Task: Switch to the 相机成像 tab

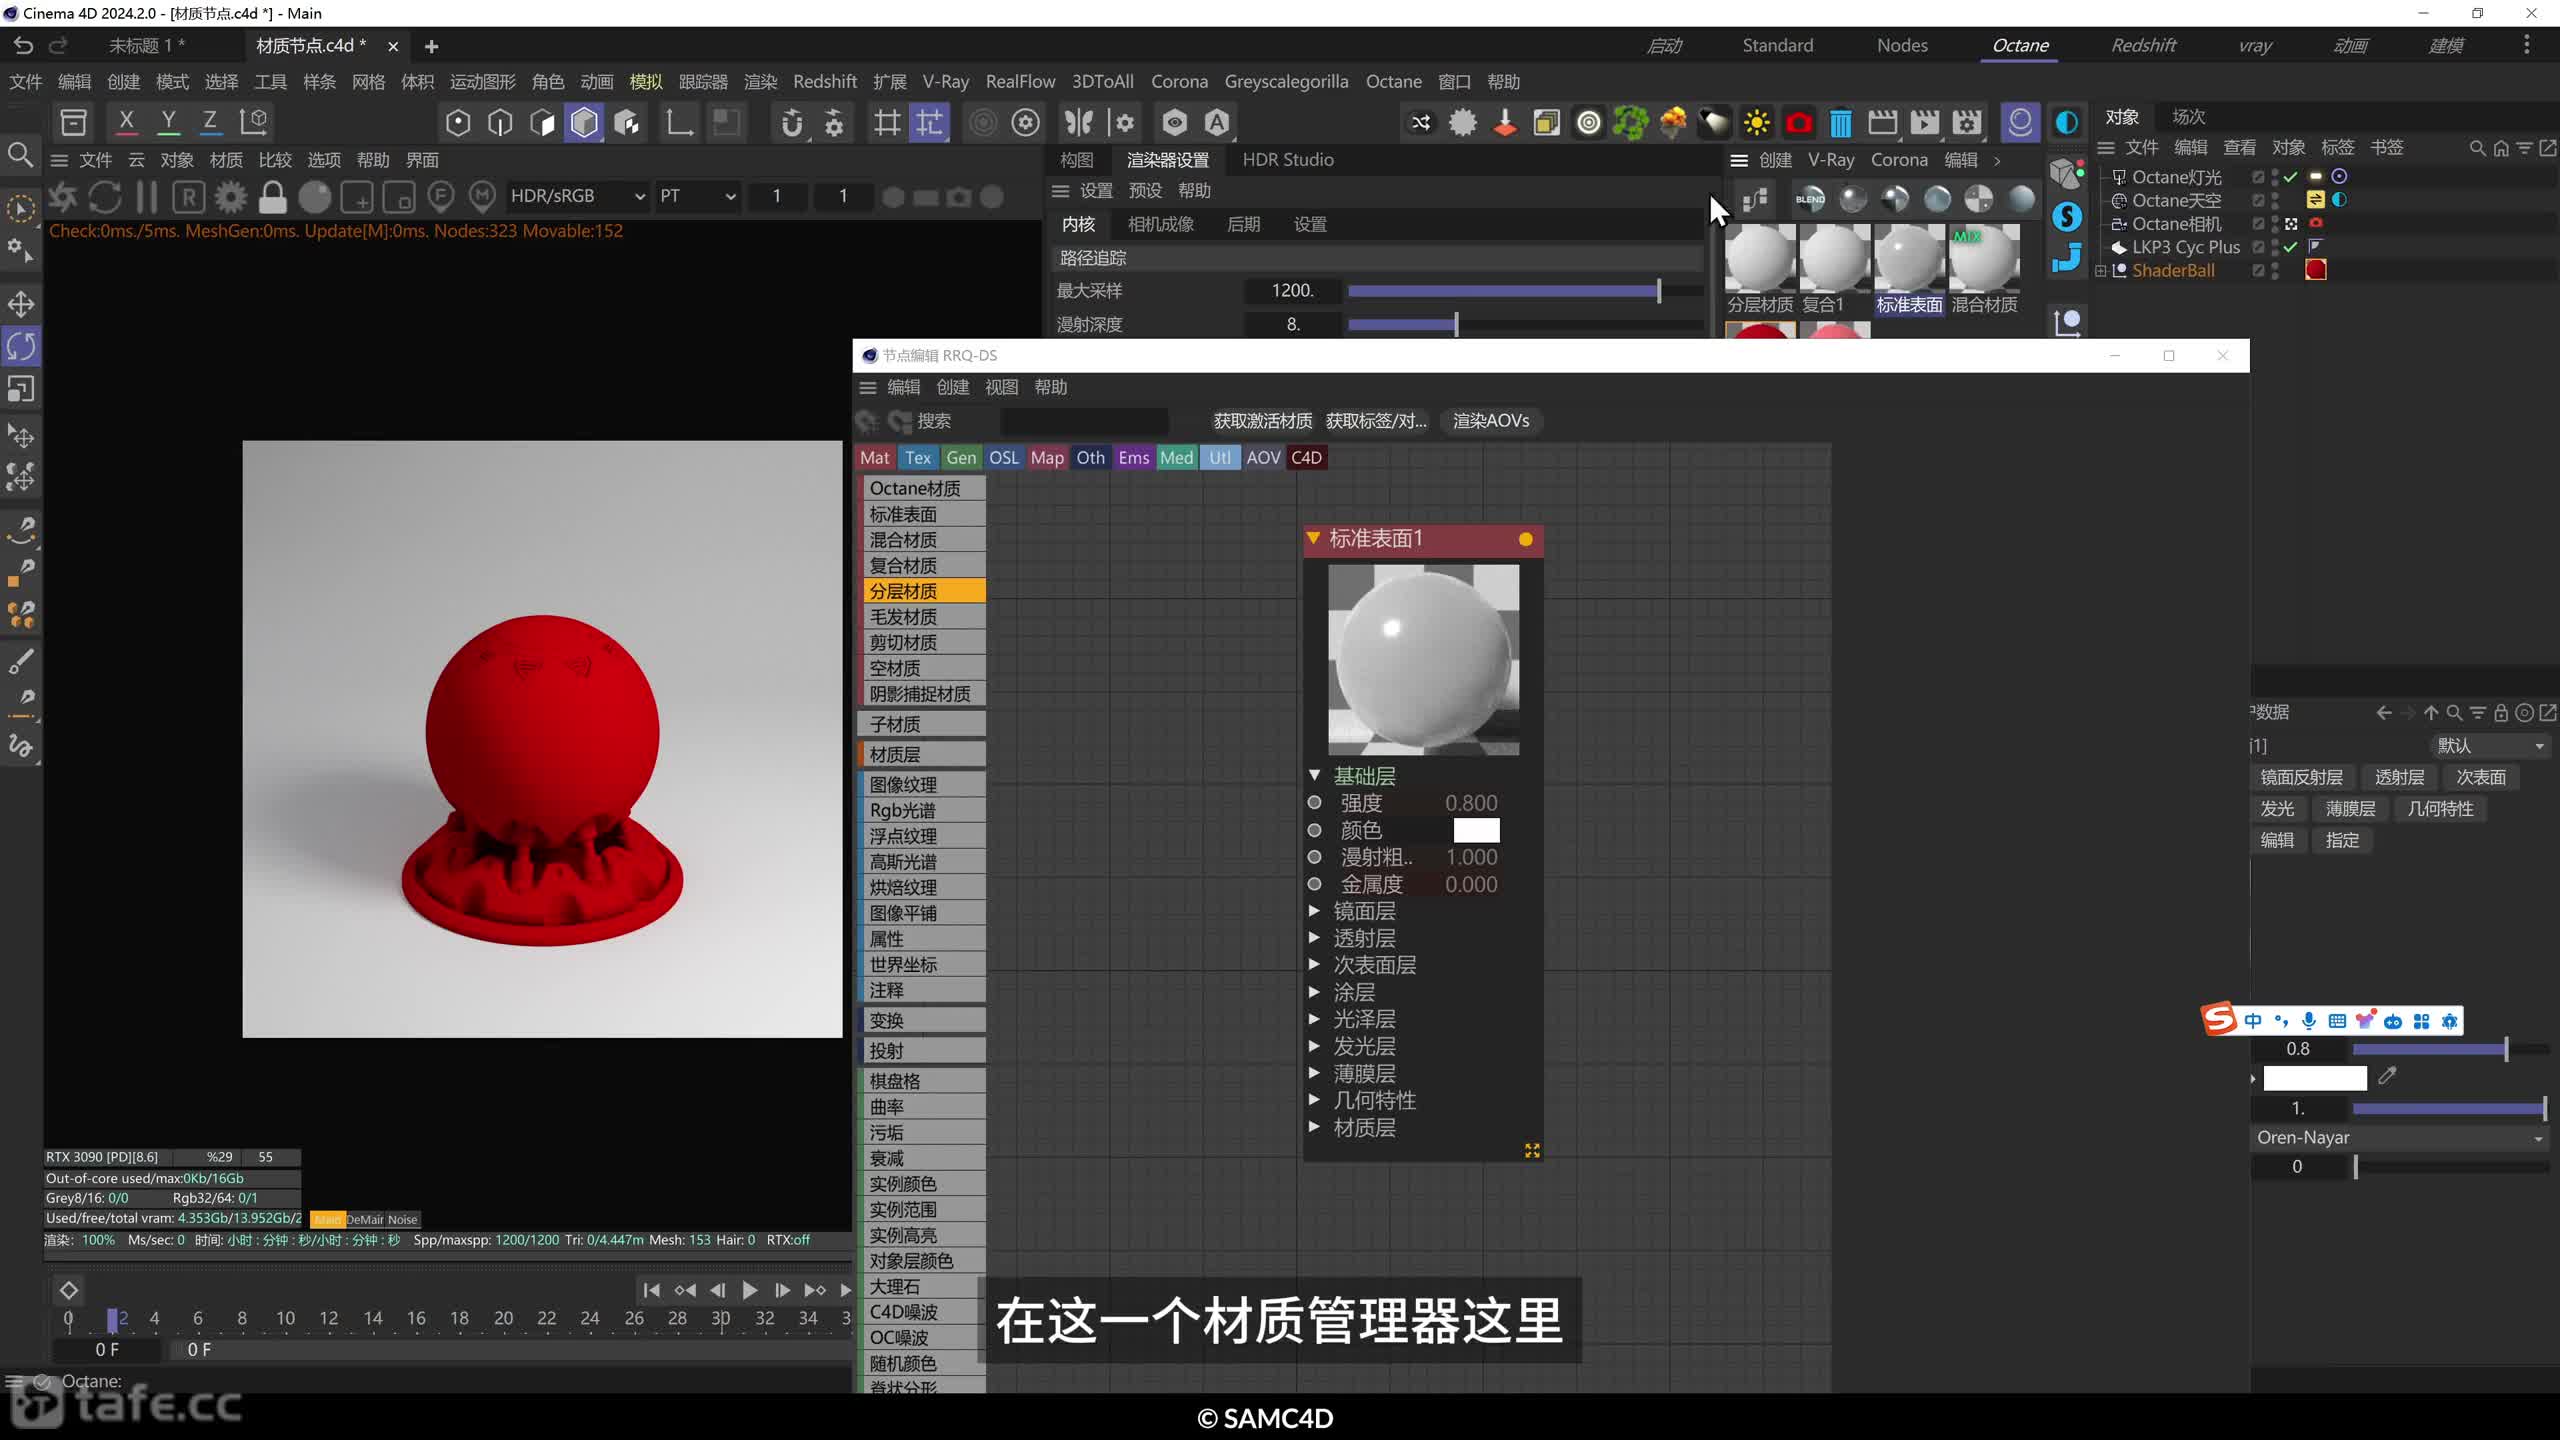Action: (x=1161, y=224)
